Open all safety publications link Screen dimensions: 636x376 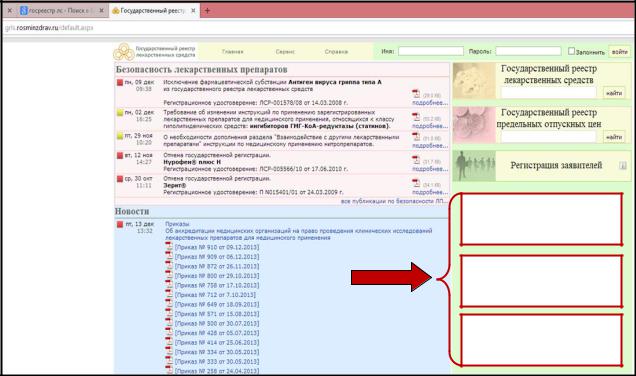point(394,201)
